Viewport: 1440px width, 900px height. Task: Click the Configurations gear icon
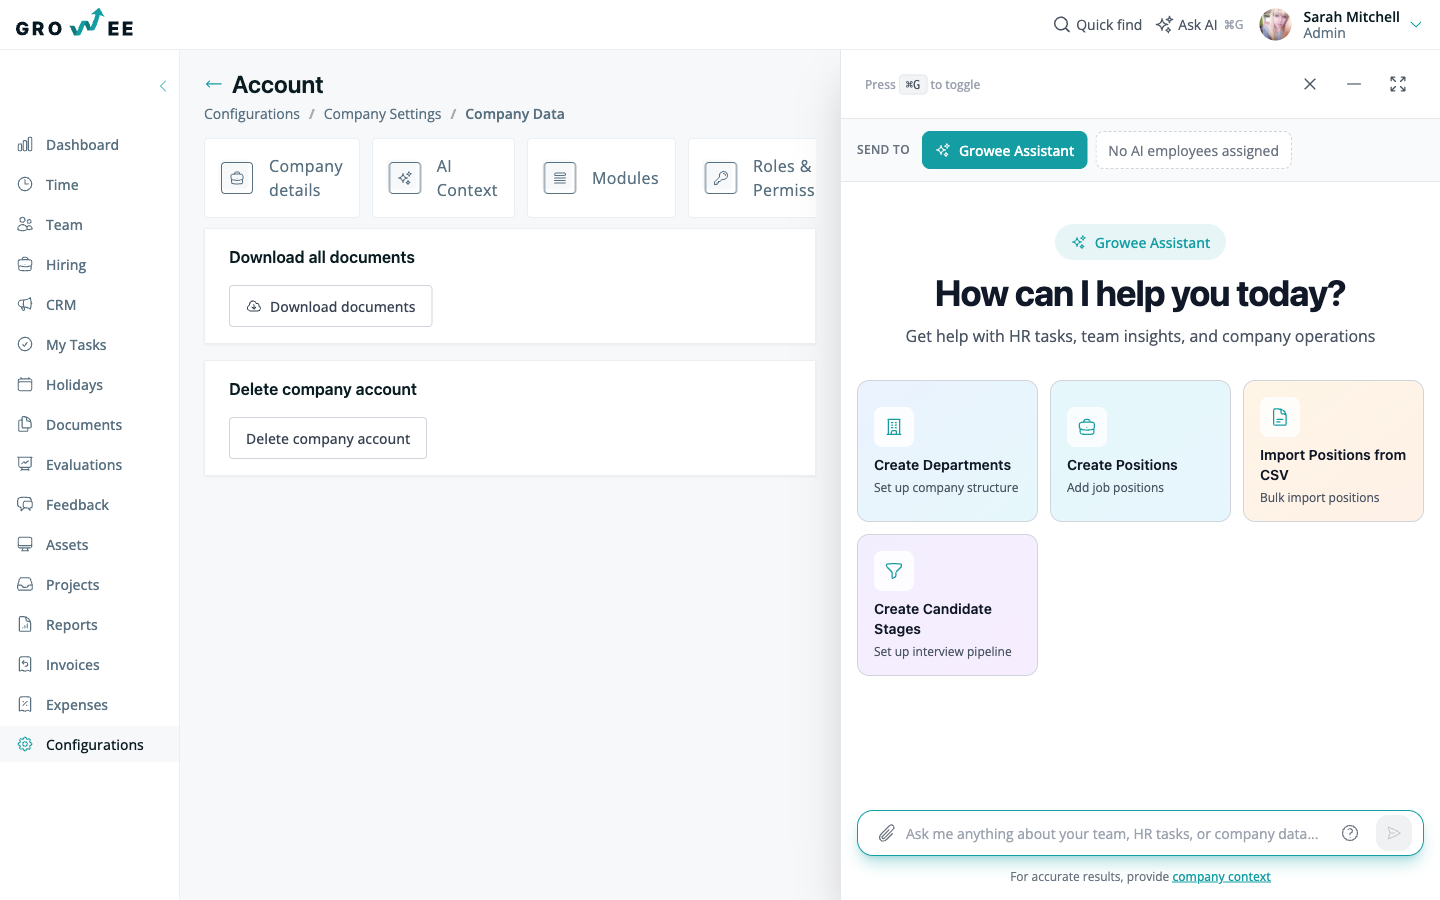click(25, 744)
